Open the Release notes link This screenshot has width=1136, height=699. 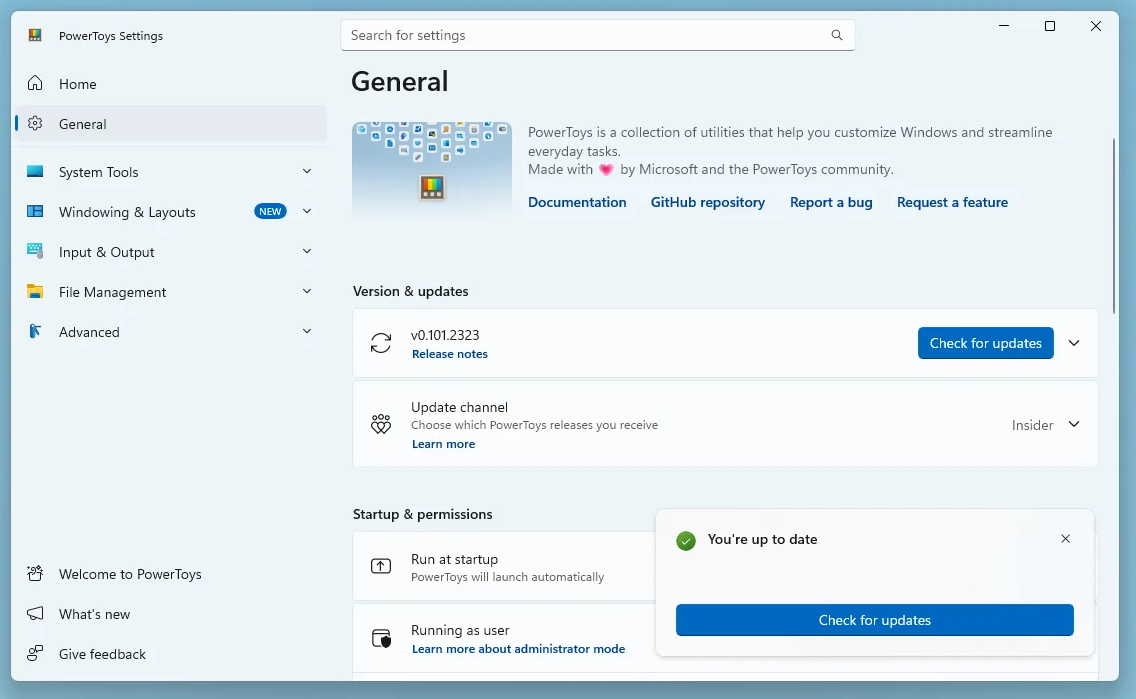point(450,353)
